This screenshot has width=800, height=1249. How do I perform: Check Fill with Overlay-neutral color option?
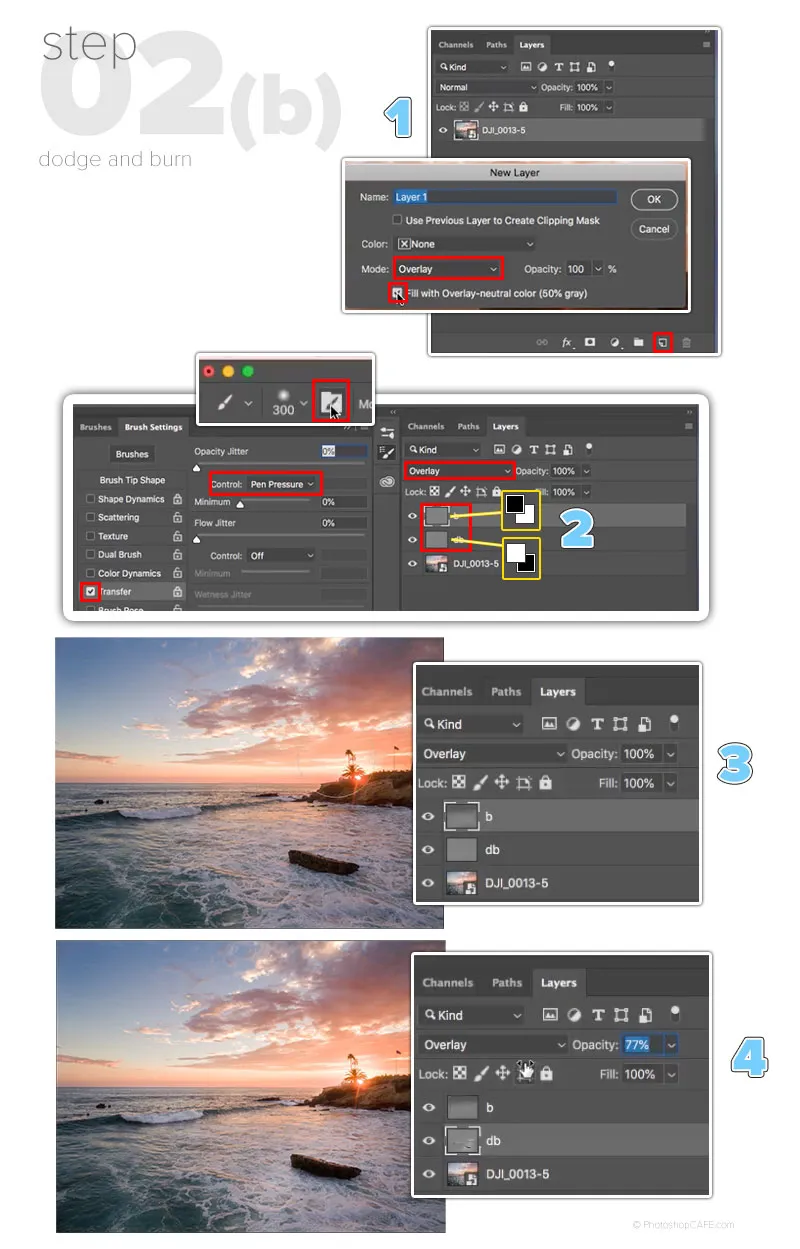[397, 293]
